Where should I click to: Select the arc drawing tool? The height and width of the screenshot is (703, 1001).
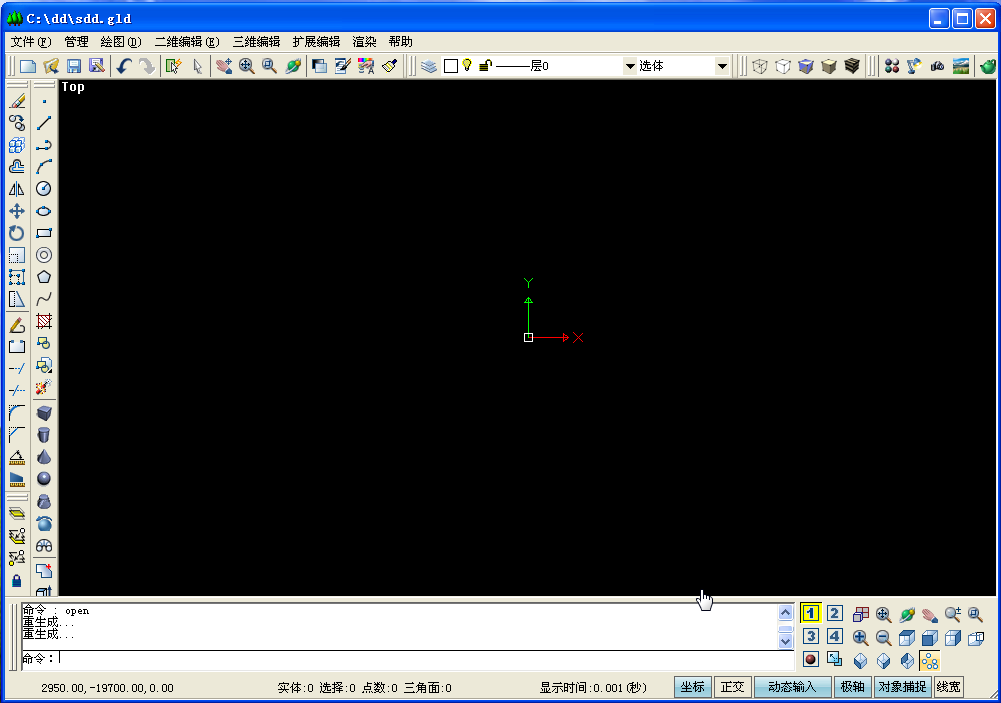44,167
